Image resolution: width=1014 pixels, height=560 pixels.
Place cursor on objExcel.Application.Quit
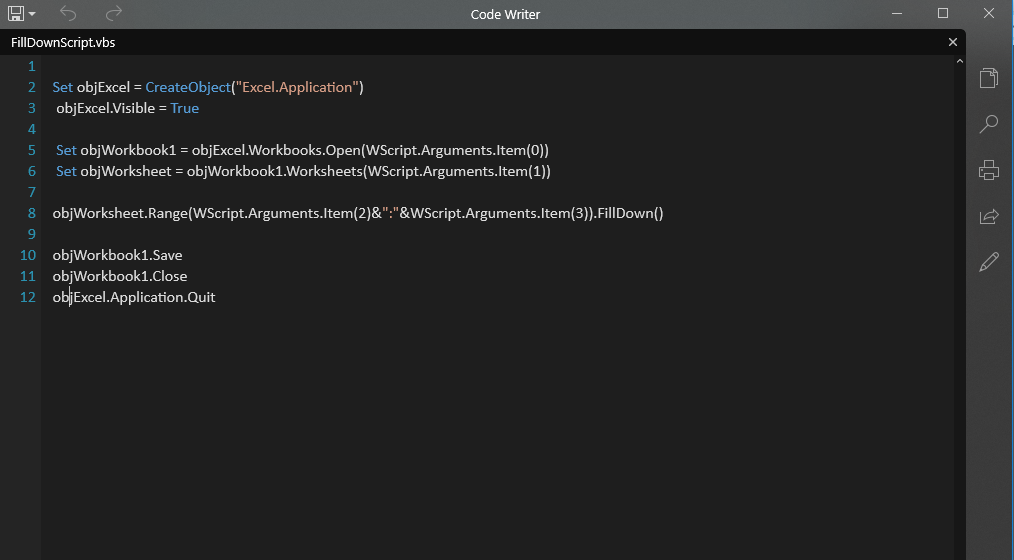point(134,297)
